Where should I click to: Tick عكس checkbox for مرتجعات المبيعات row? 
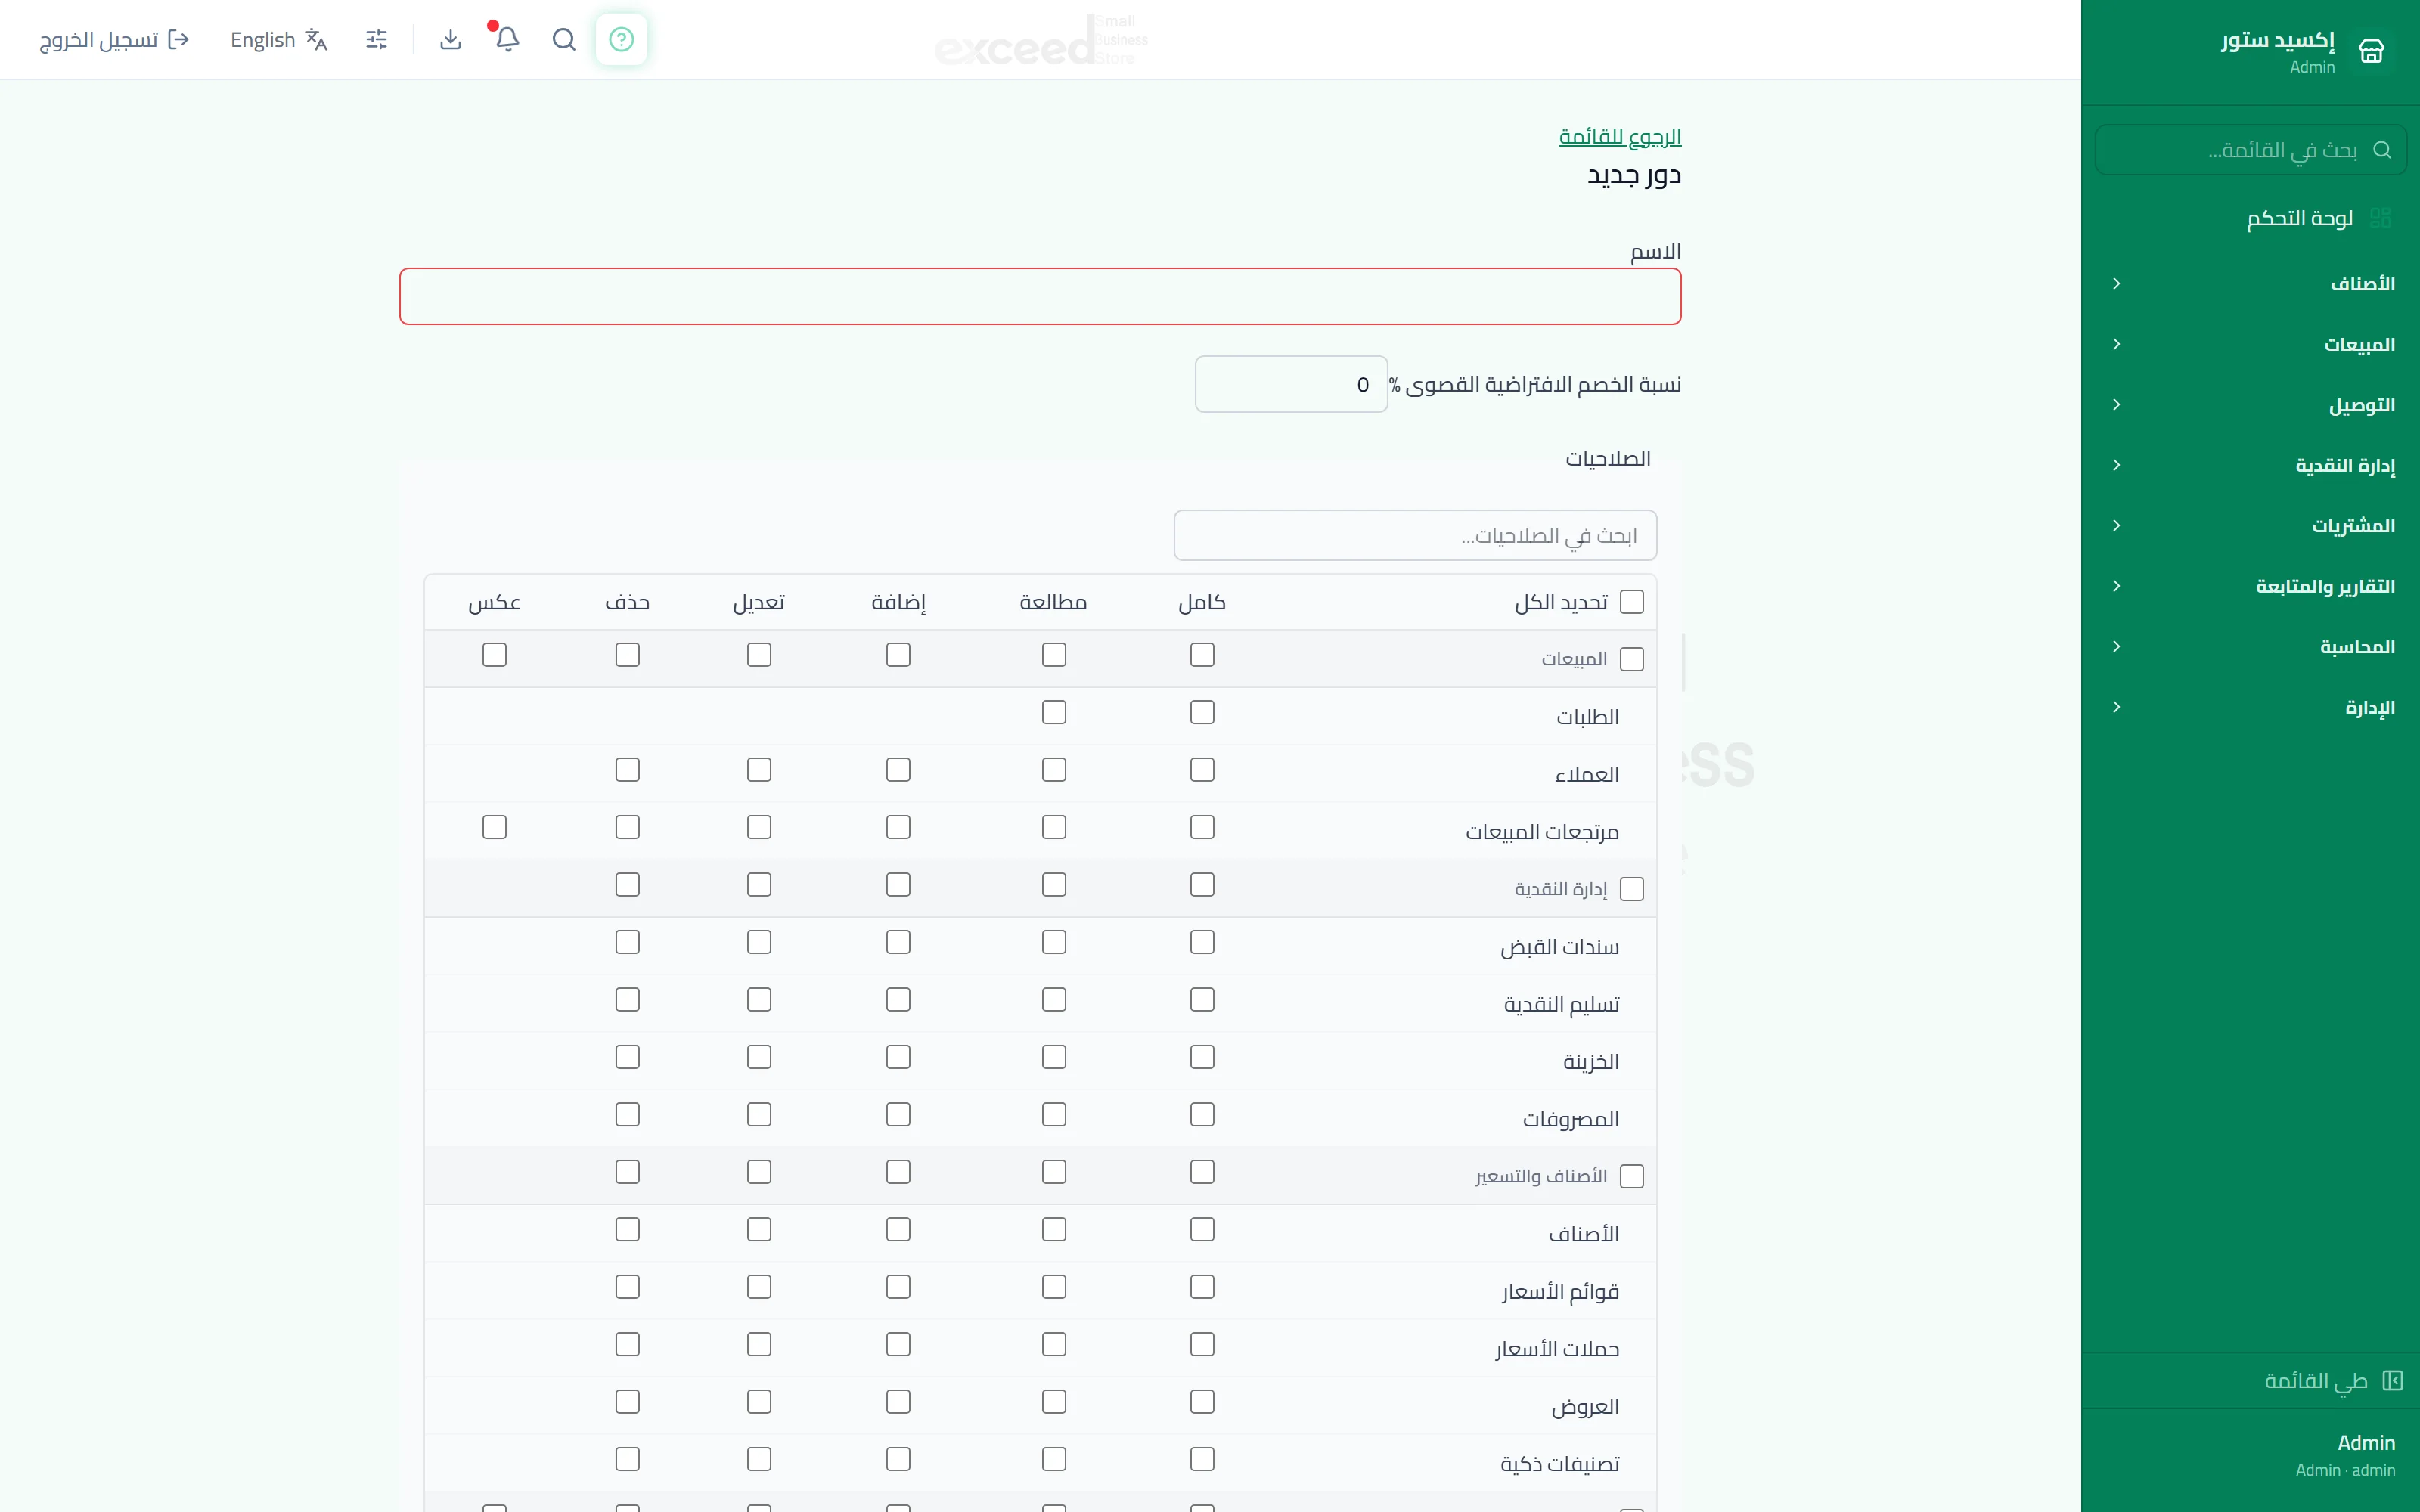click(x=494, y=827)
